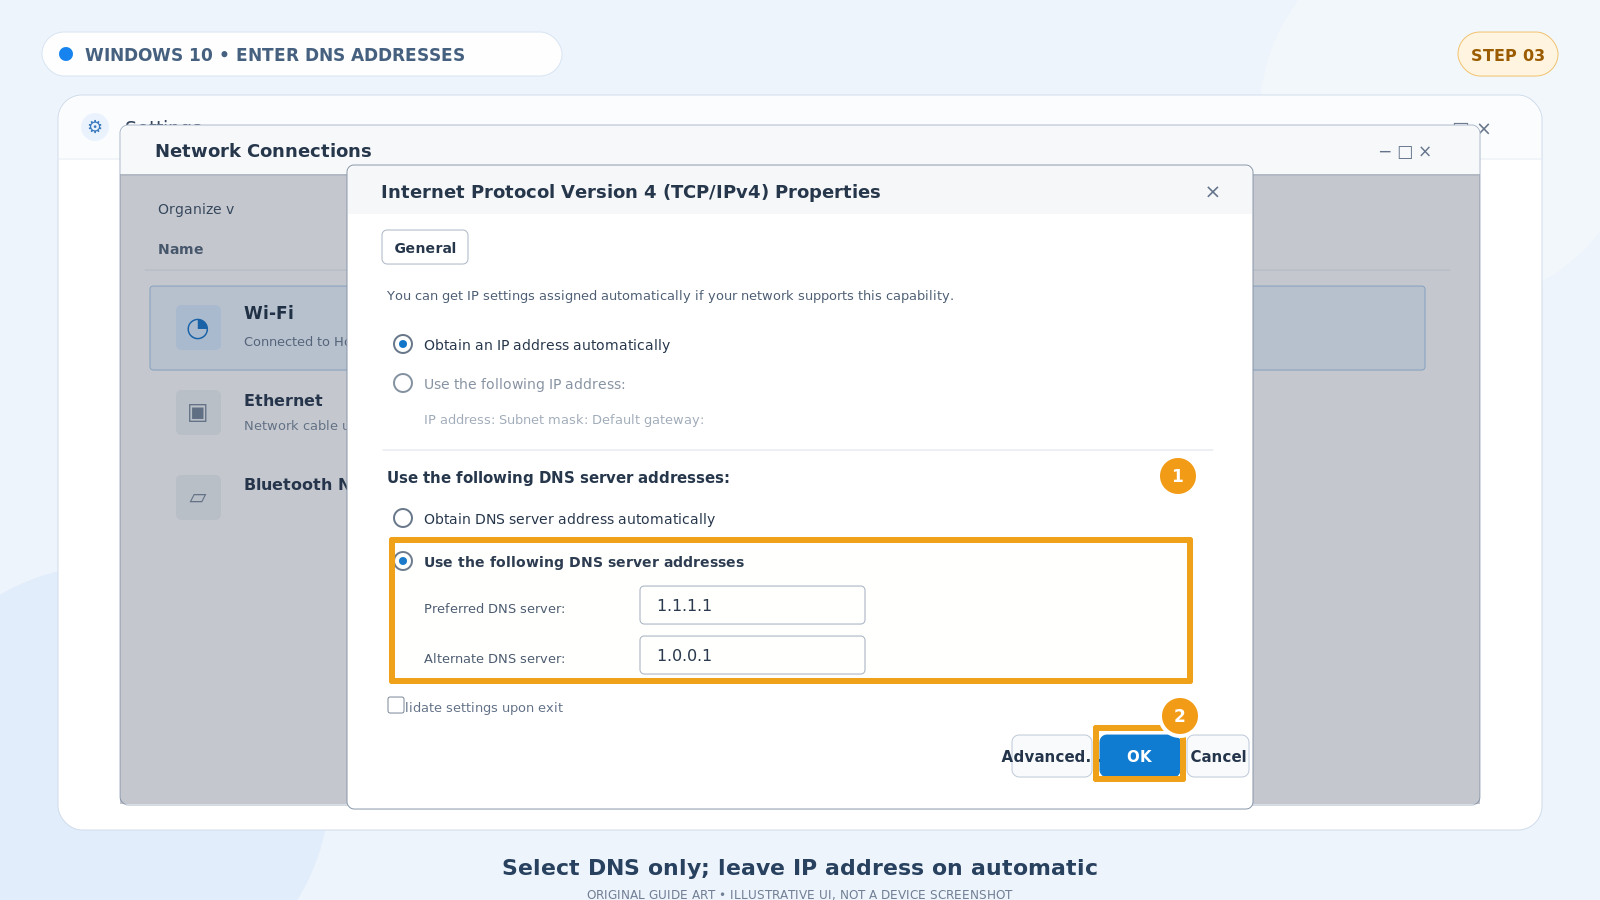Viewport: 1600px width, 900px height.
Task: Click the bold DNS server addresses section heading
Action: 558,477
